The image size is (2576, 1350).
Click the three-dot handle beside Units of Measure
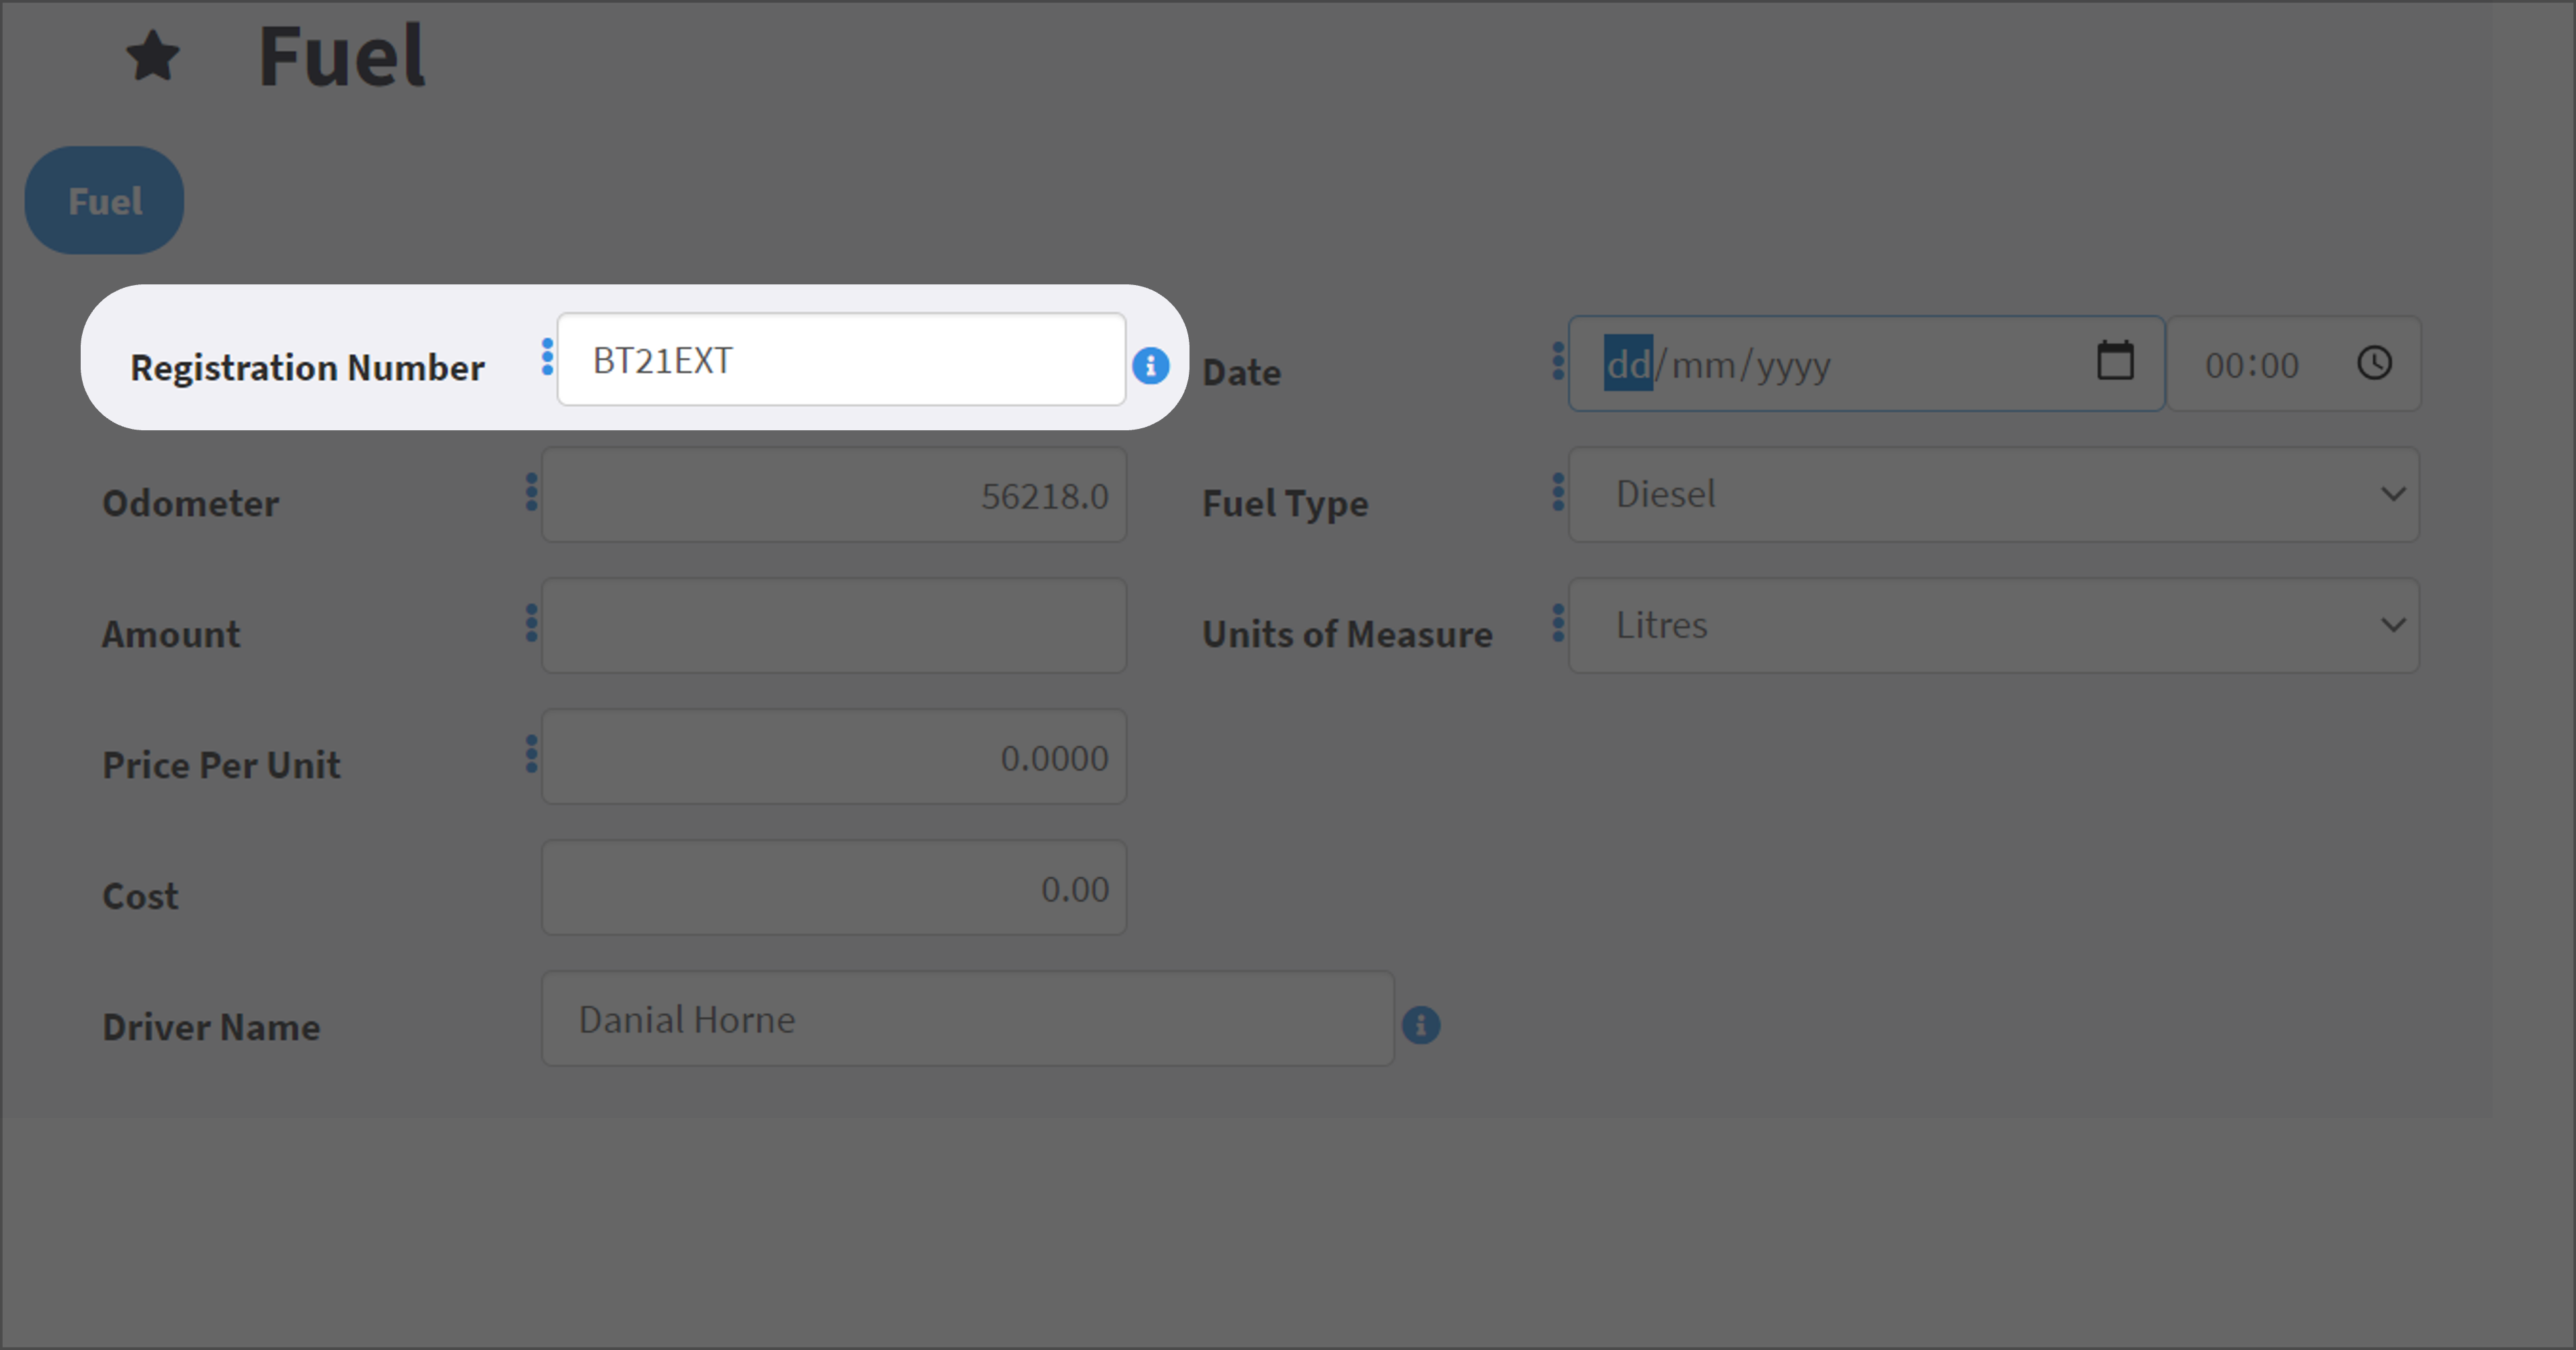point(1558,623)
